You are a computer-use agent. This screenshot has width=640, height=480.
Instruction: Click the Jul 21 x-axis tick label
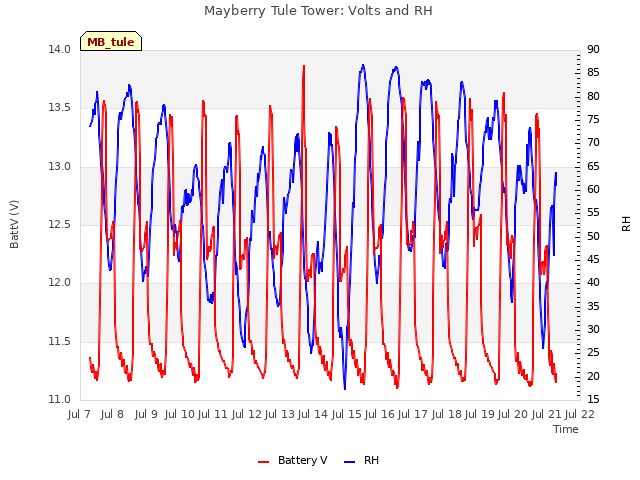pos(547,415)
